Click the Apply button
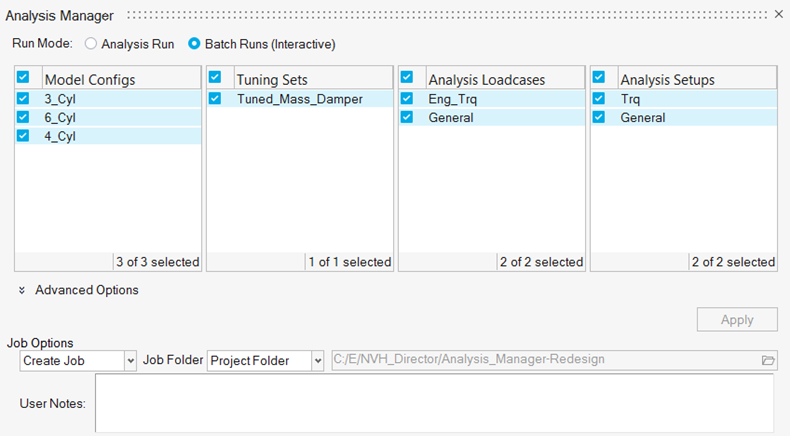Screen dimensions: 790x436 737,320
